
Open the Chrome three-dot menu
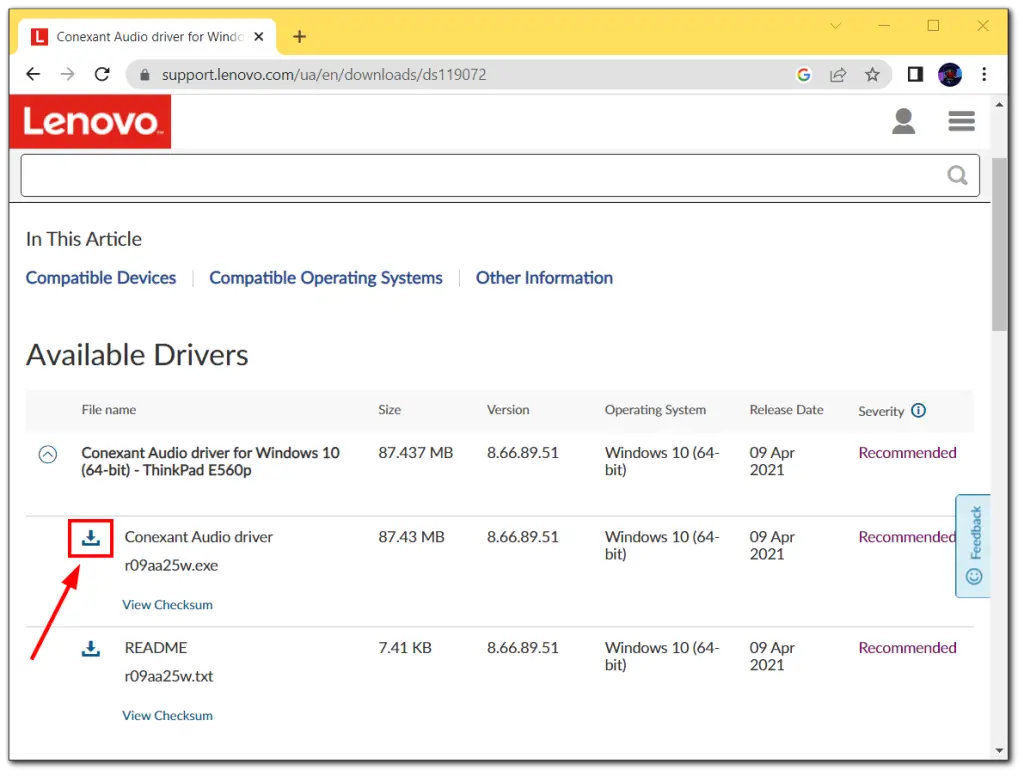[x=985, y=74]
